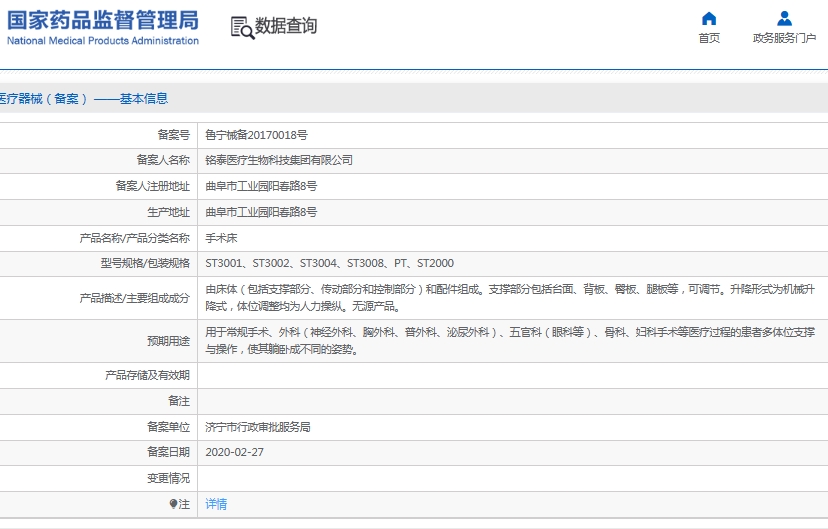Select the 产品名称/产品分类名称 label
The height and width of the screenshot is (529, 828).
[x=134, y=238]
